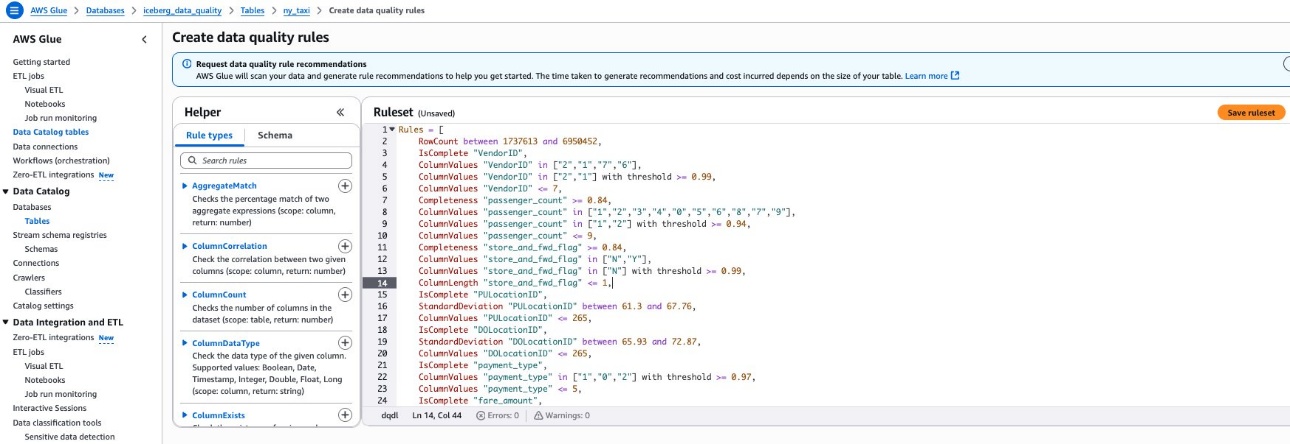Open Visual ETL under ETL jobs

(44, 90)
